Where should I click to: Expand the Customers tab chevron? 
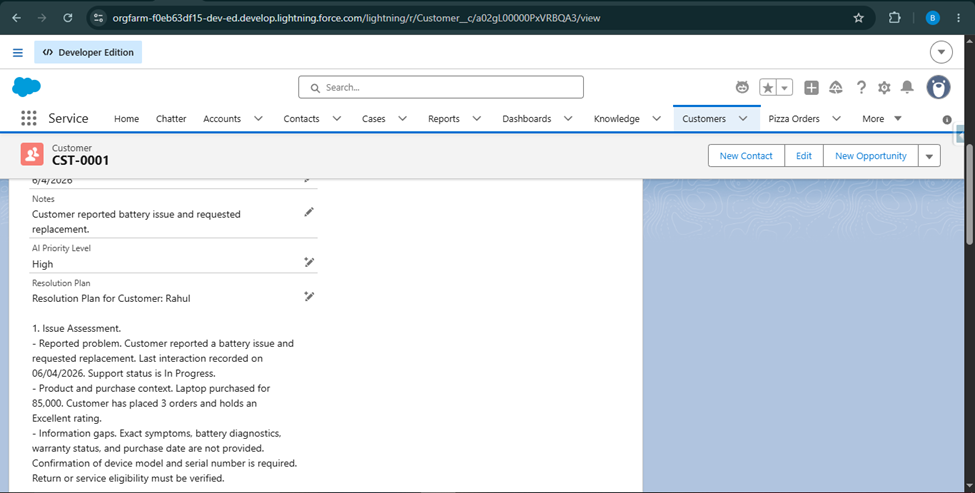point(743,118)
